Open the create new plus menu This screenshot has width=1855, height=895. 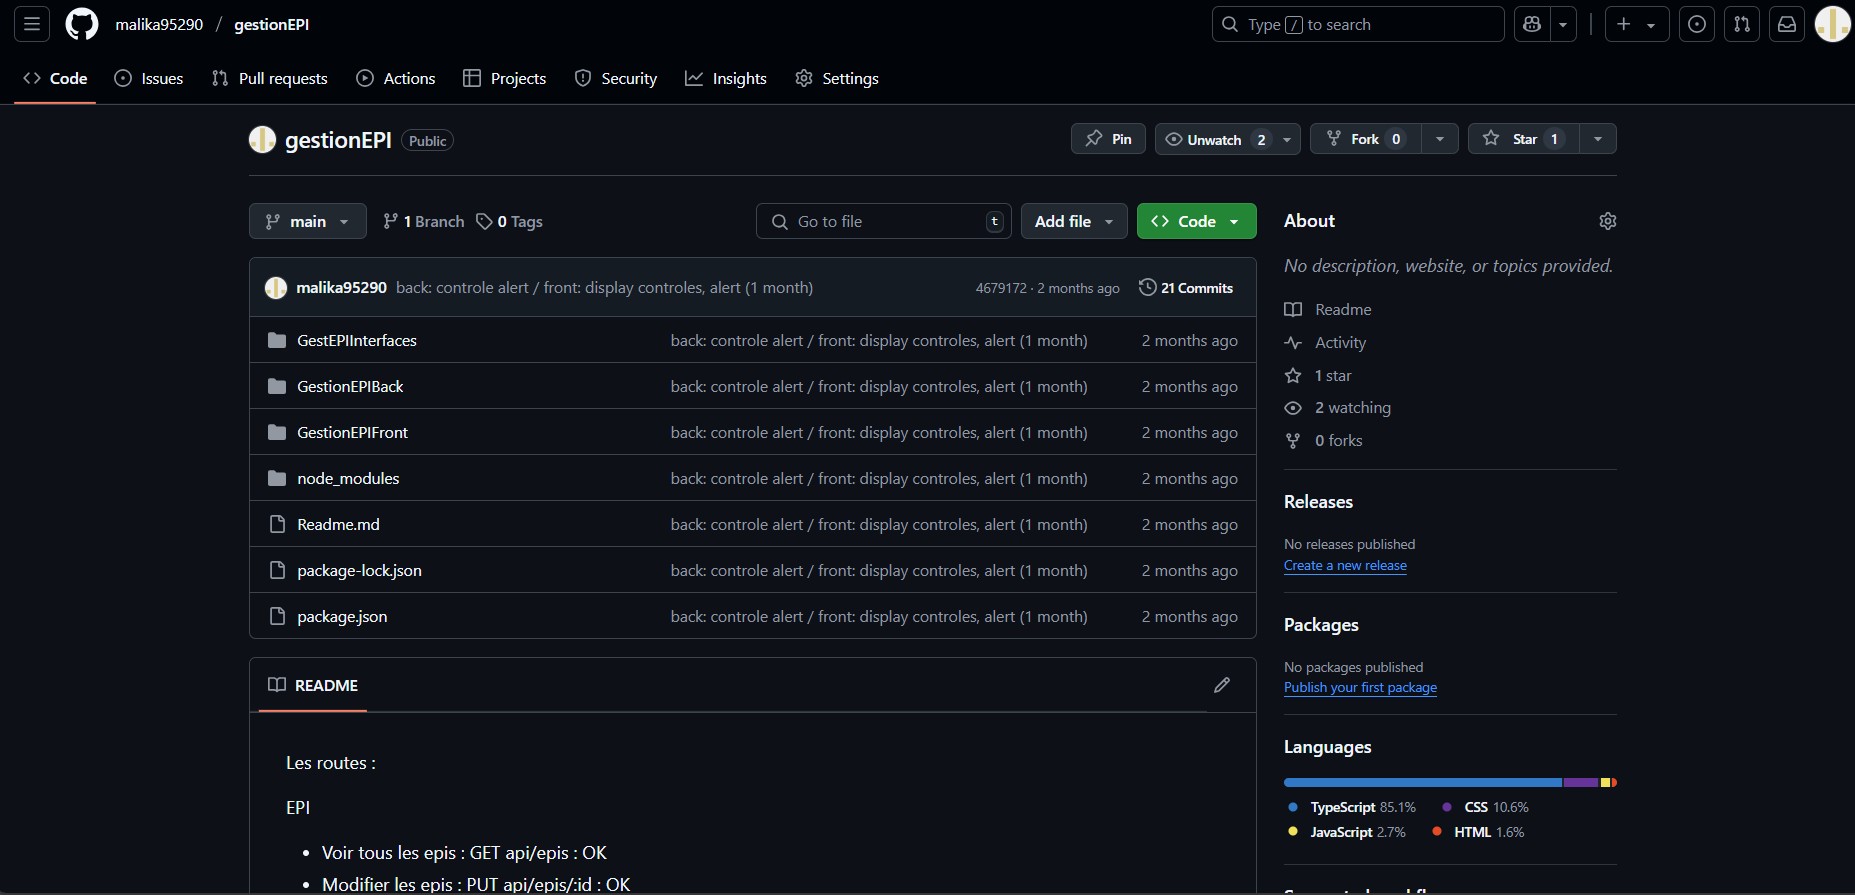click(1636, 24)
